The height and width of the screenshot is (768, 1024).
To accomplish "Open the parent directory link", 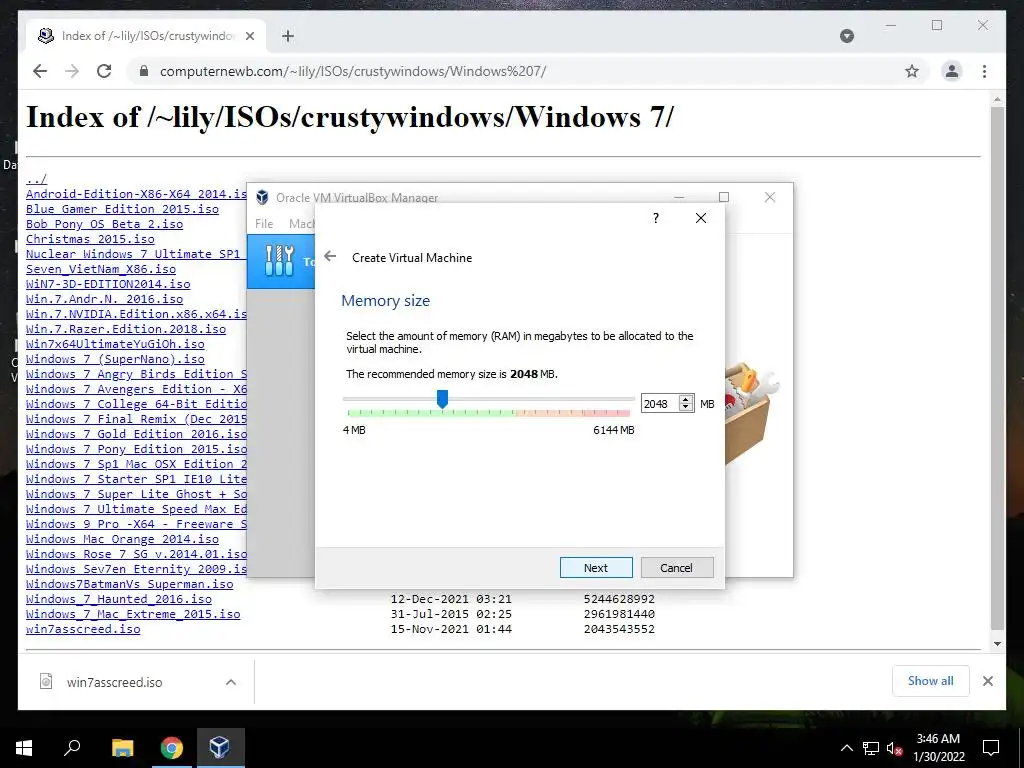I will pos(37,179).
